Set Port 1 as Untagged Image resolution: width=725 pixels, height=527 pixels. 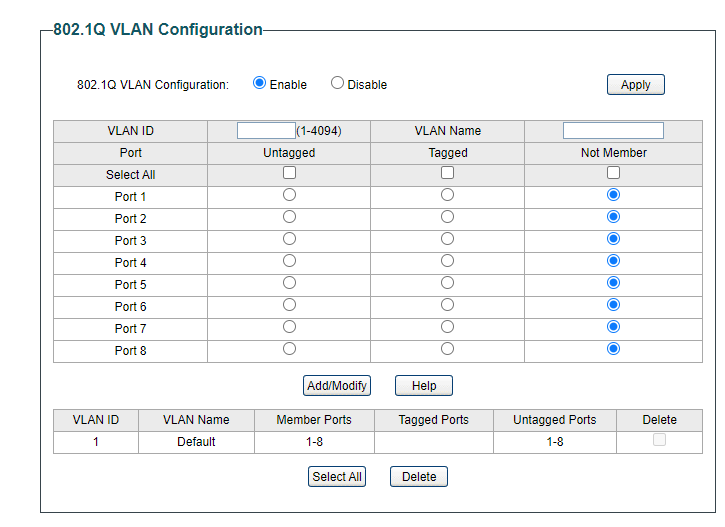tap(289, 195)
